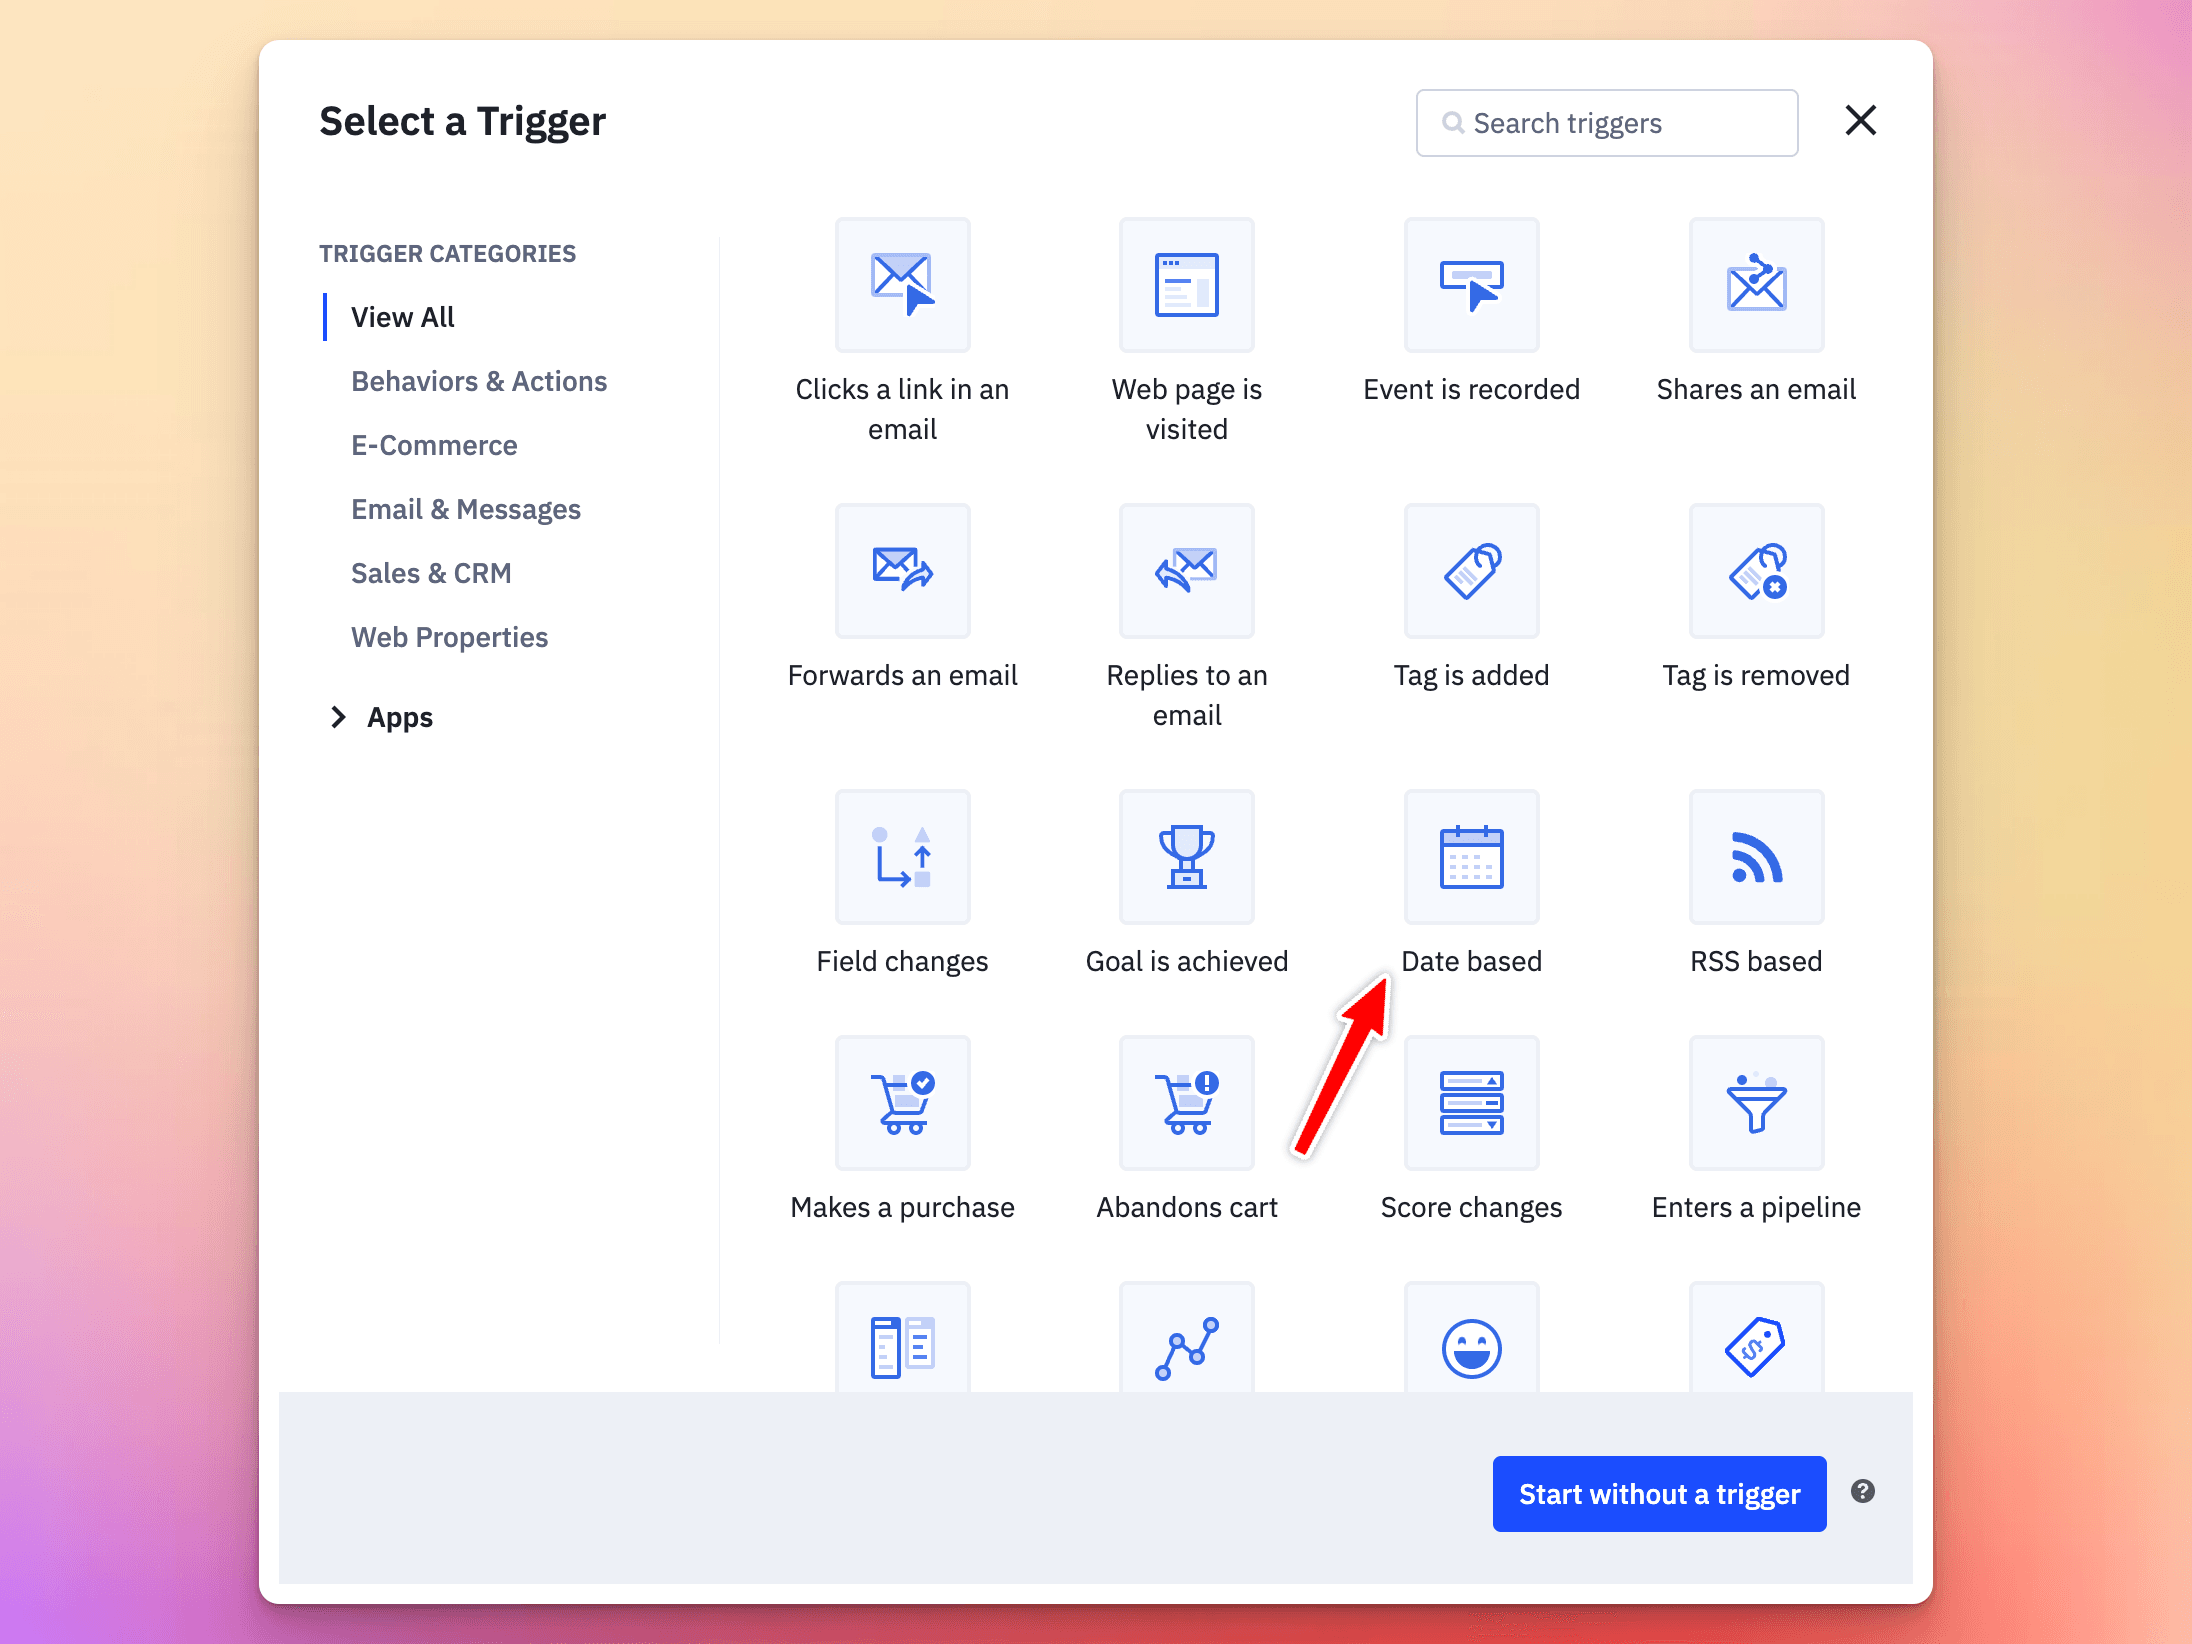Choose the 'Makes a purchase' cart icon

(x=902, y=1103)
